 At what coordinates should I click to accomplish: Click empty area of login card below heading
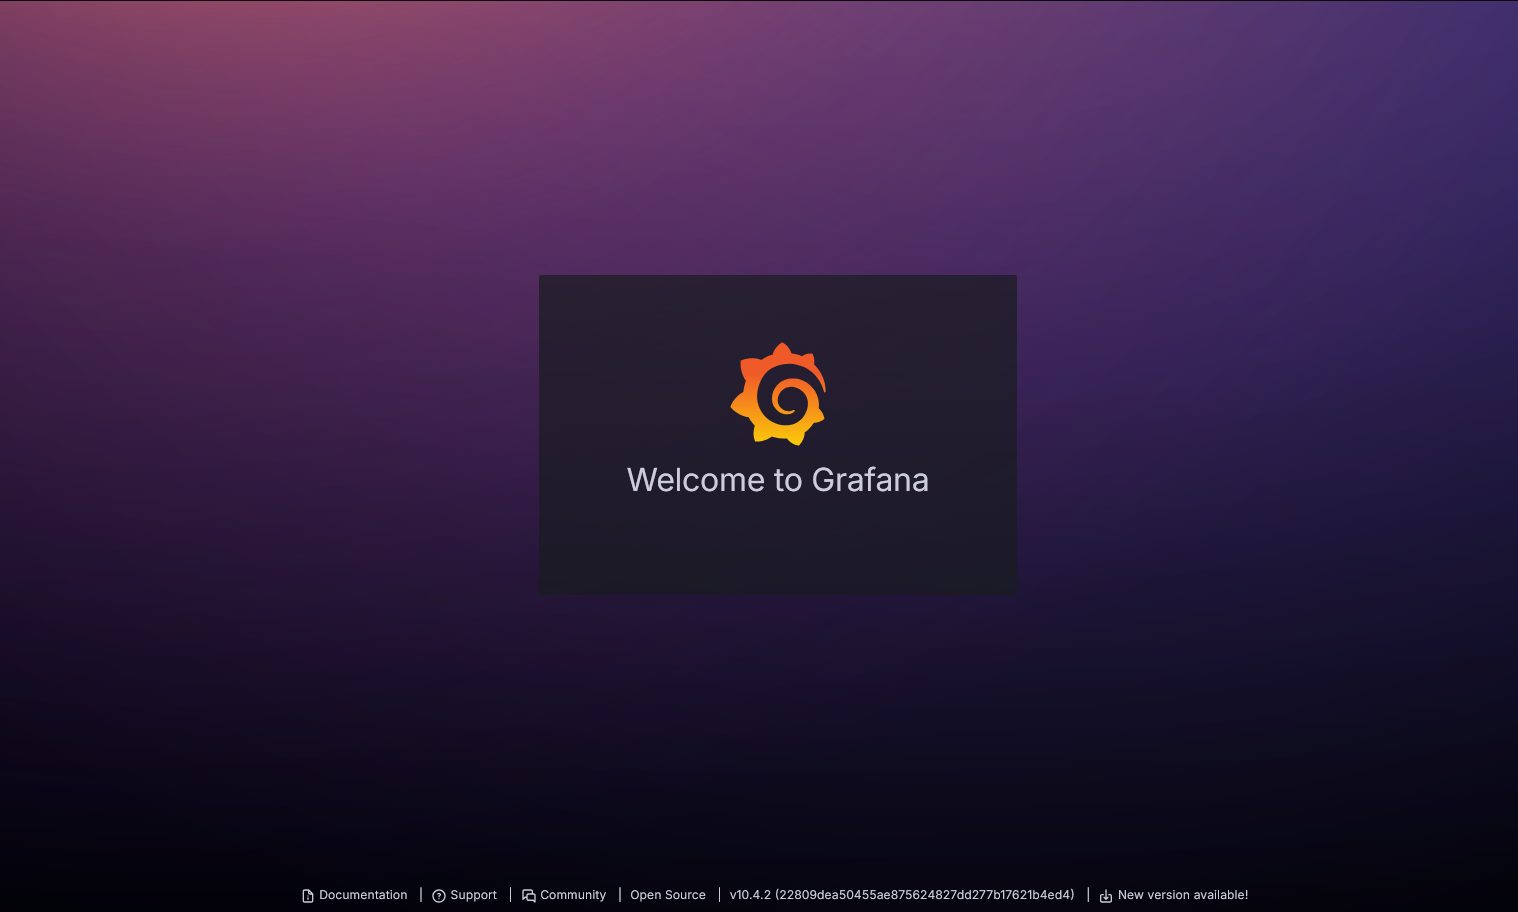(778, 548)
